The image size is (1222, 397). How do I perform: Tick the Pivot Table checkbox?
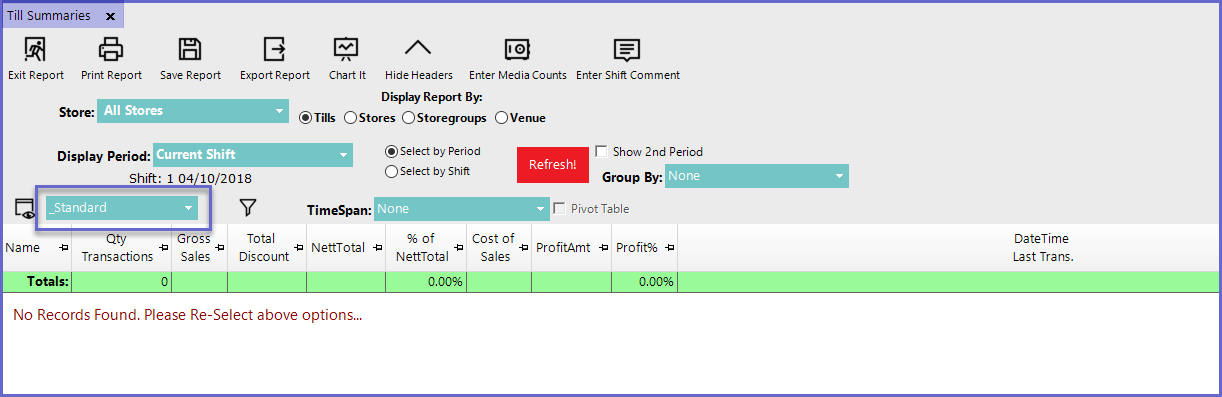click(560, 209)
